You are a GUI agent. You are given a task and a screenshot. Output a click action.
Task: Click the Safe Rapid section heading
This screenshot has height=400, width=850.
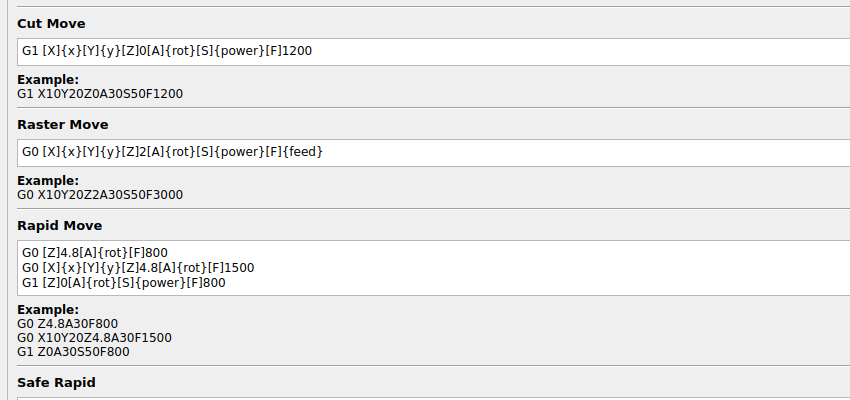coord(56,382)
